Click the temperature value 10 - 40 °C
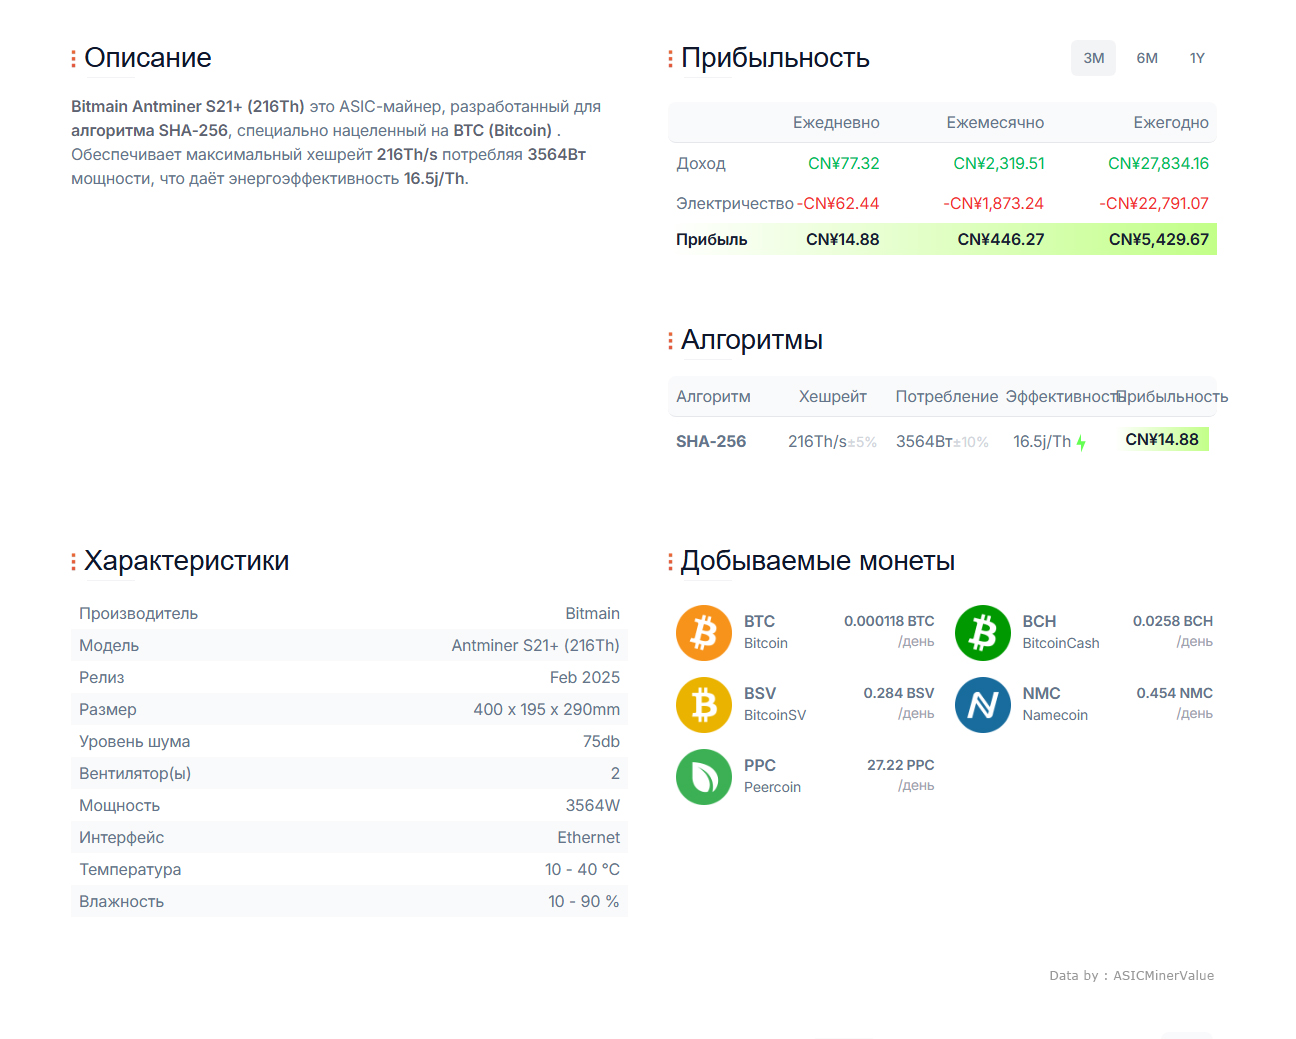This screenshot has width=1296, height=1039. point(582,869)
